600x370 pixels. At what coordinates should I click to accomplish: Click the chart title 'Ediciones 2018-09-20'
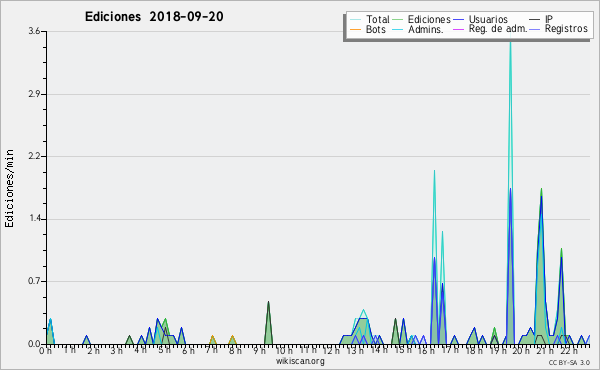tap(154, 17)
